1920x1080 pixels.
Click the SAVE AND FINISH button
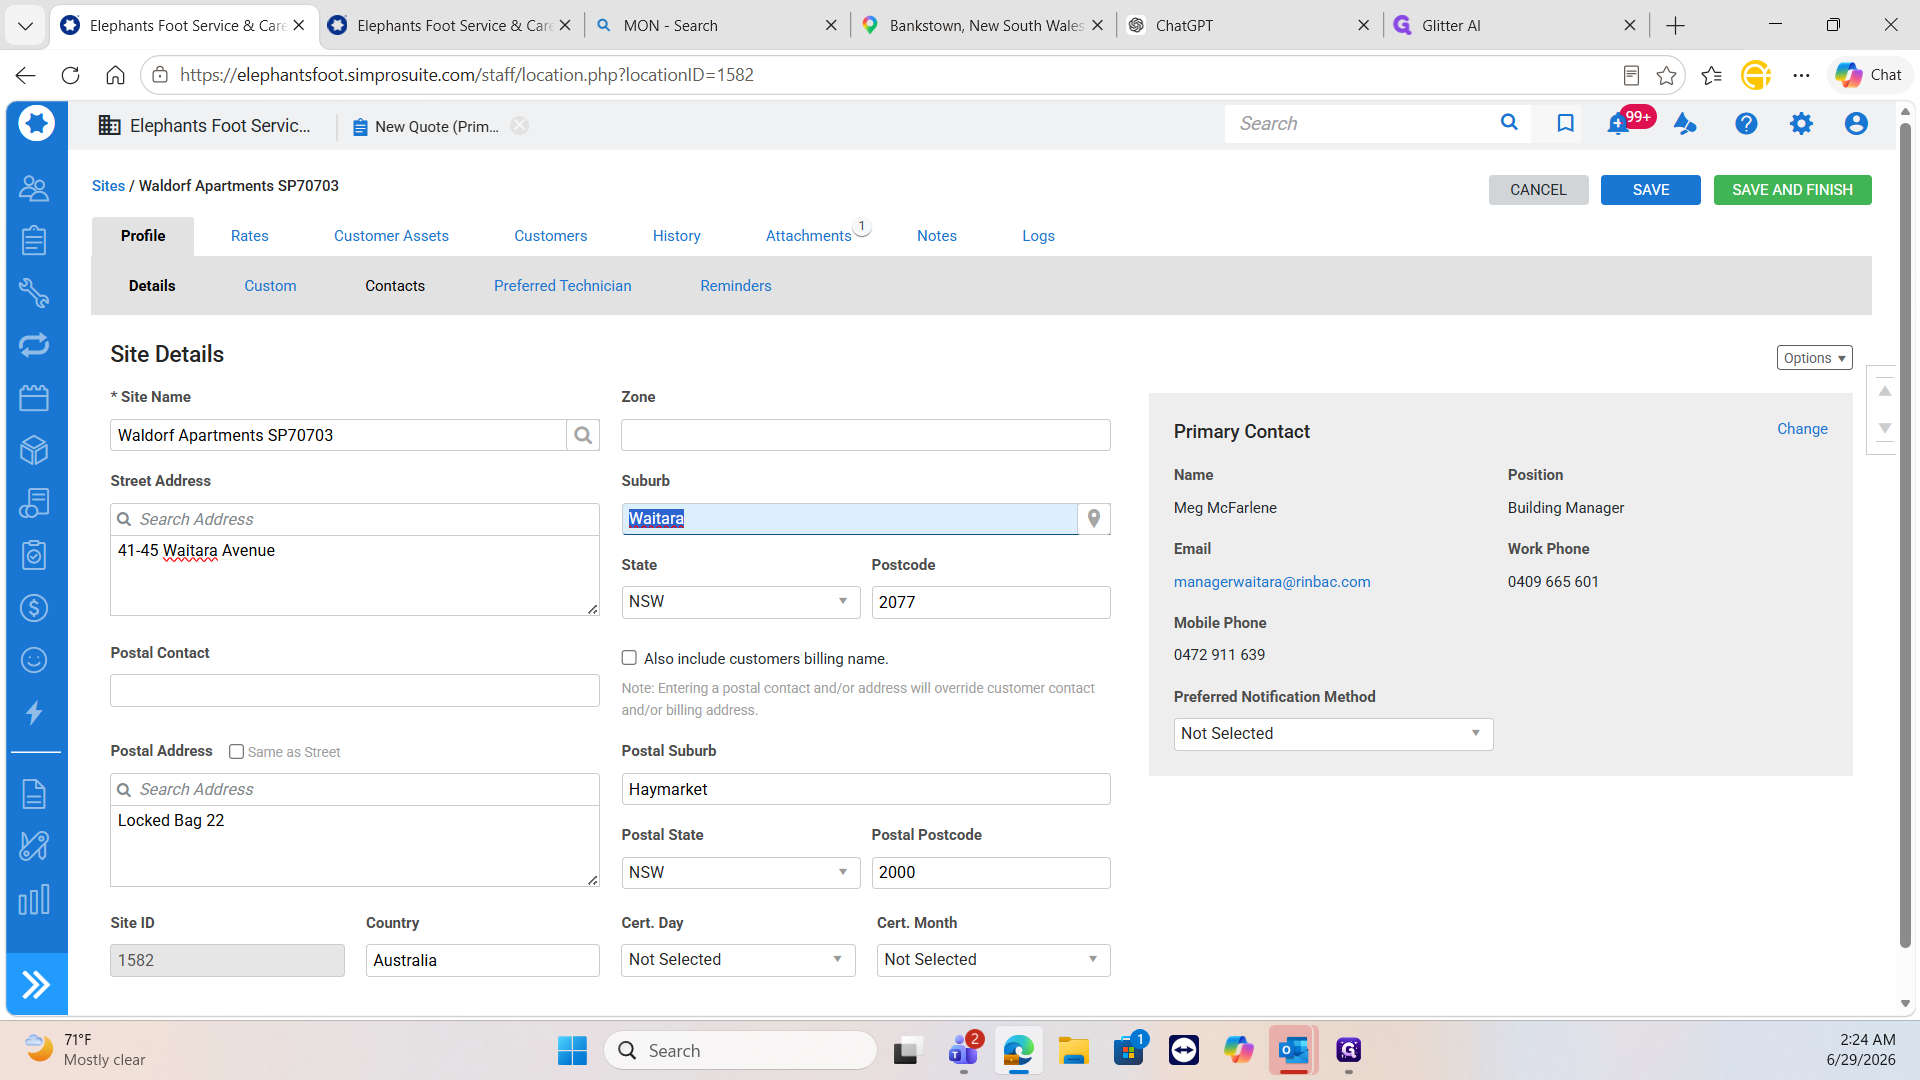click(x=1792, y=190)
